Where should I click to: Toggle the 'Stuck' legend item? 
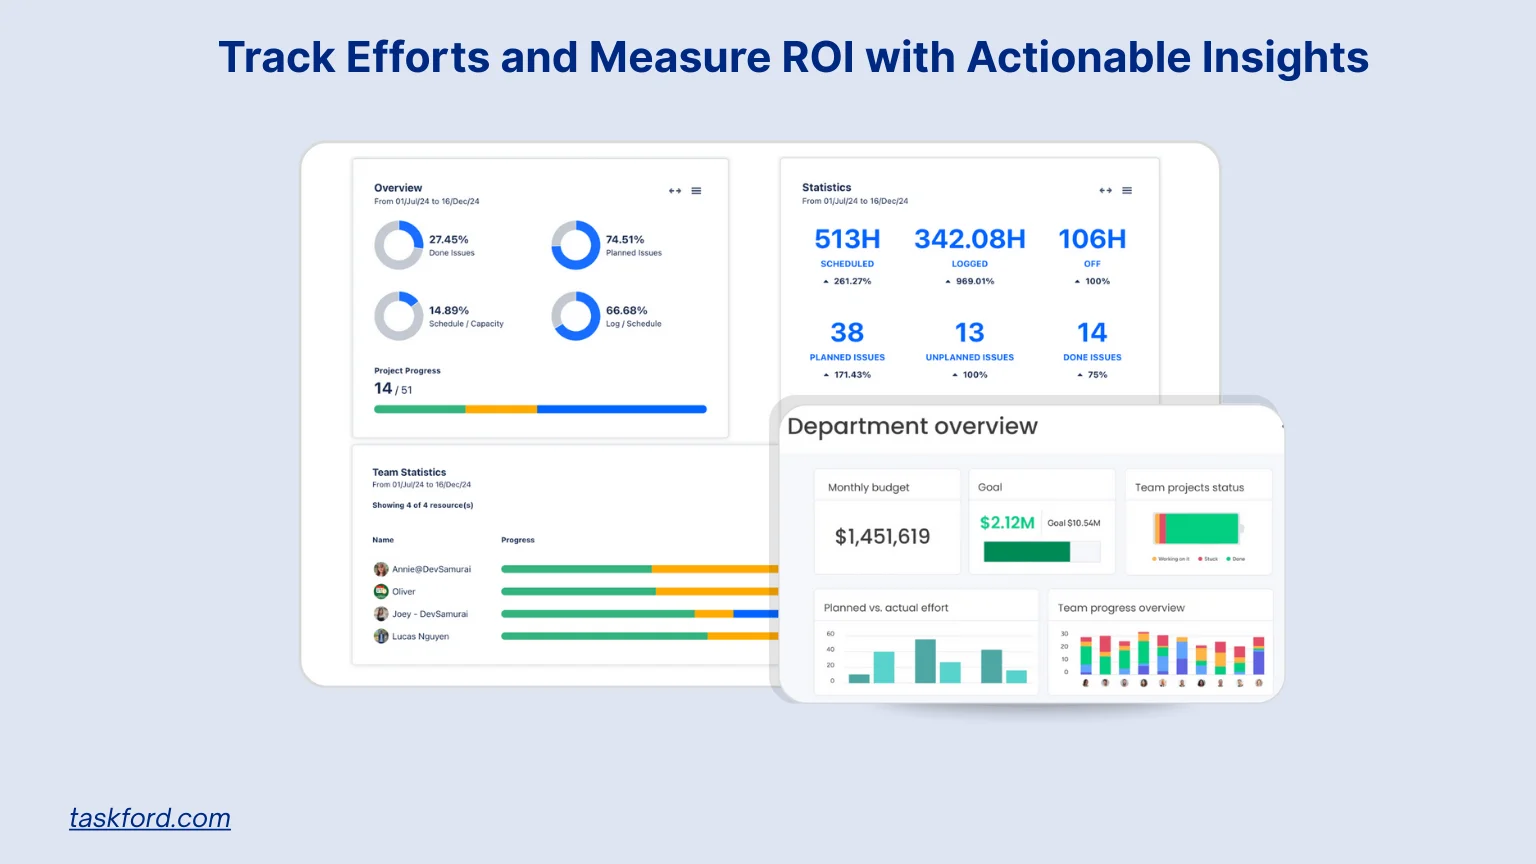(x=1207, y=559)
